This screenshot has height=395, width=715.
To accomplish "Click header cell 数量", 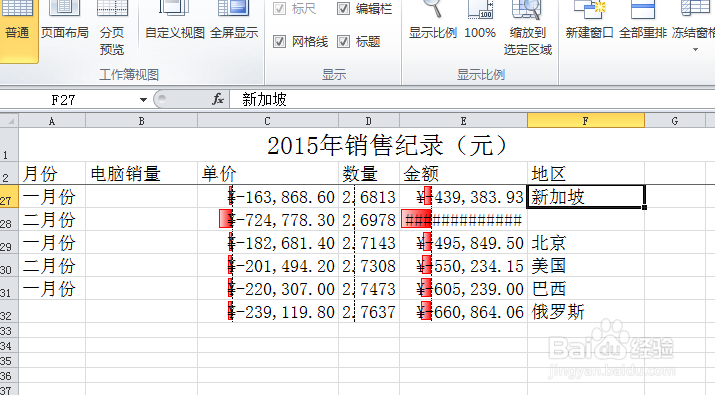I will [x=369, y=173].
